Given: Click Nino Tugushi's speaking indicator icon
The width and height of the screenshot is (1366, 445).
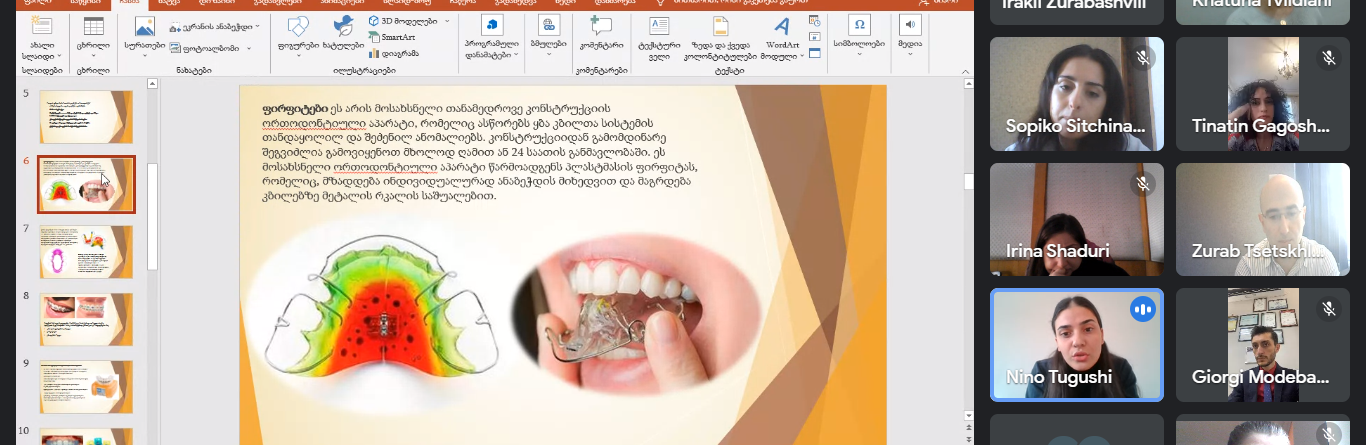Looking at the screenshot, I should pos(1142,310).
